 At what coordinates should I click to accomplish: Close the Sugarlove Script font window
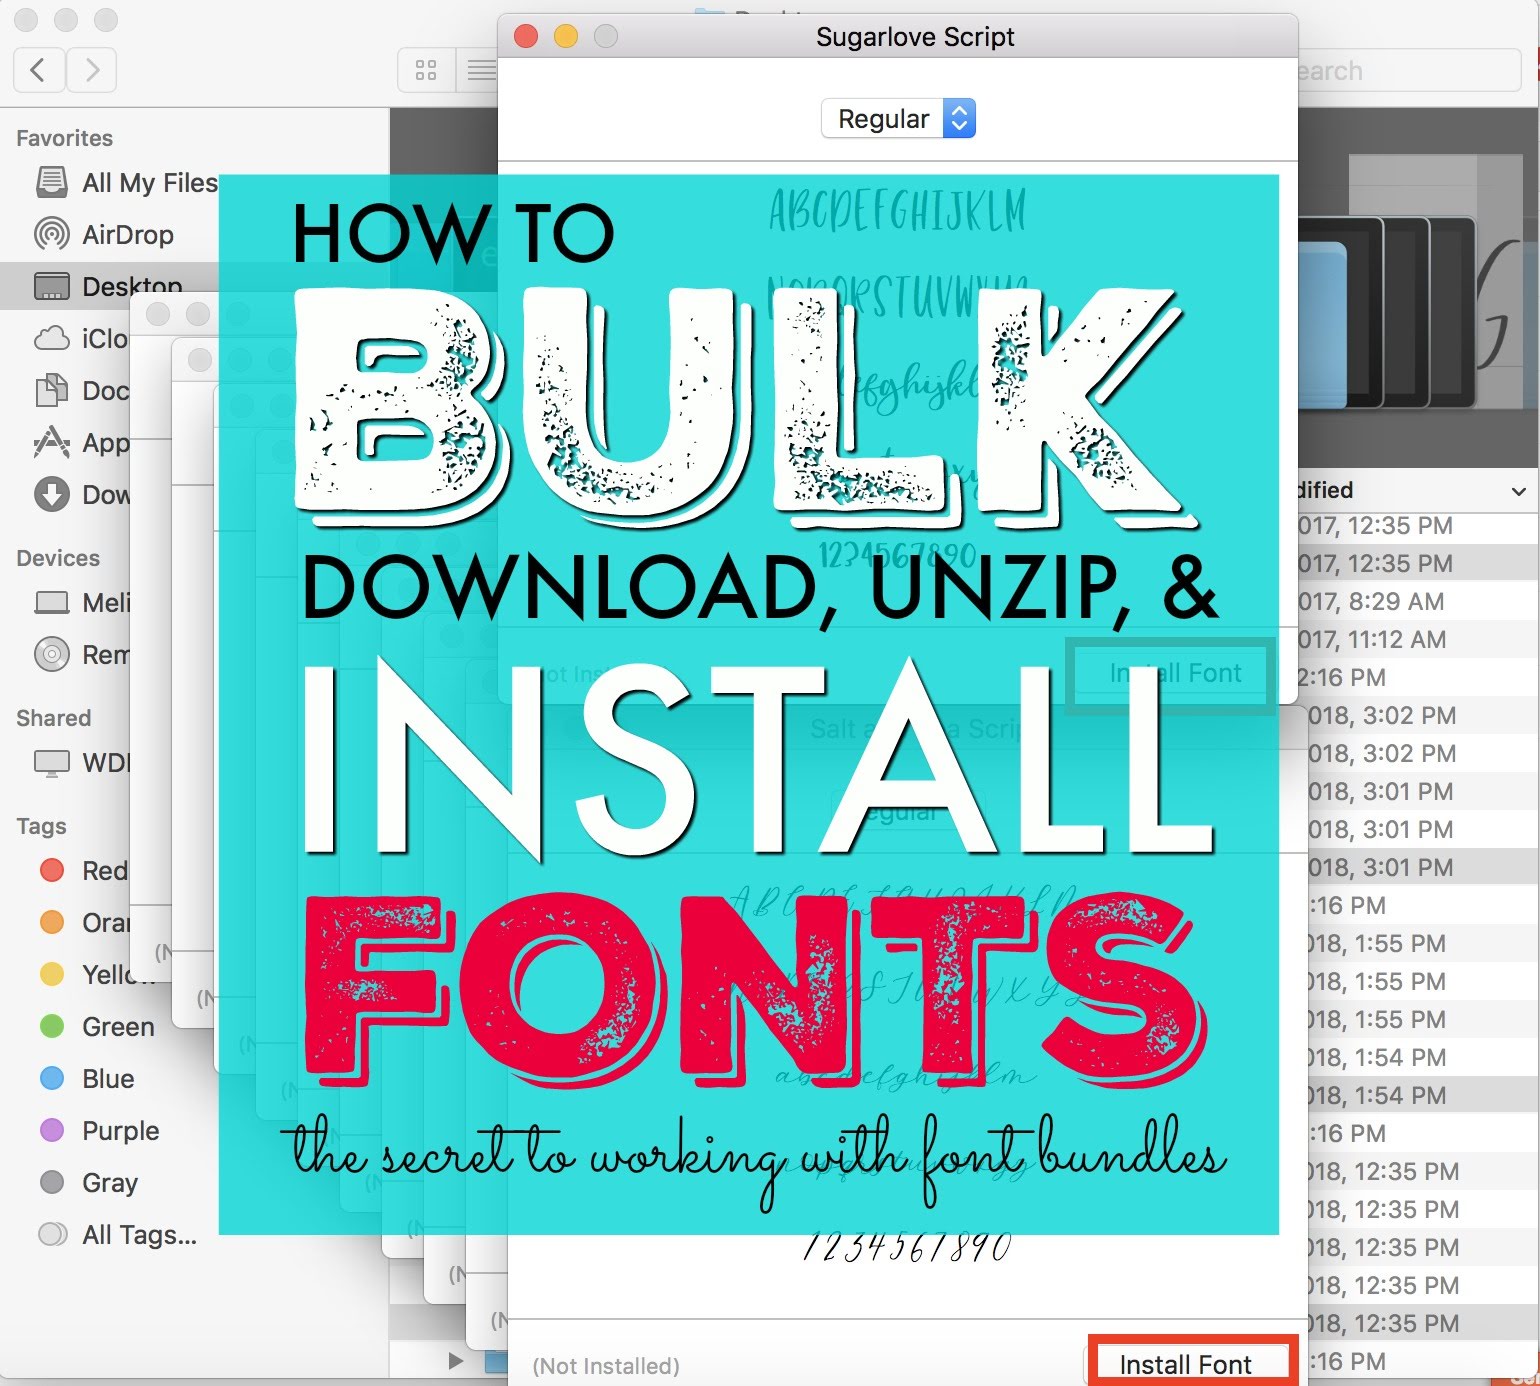coord(526,37)
